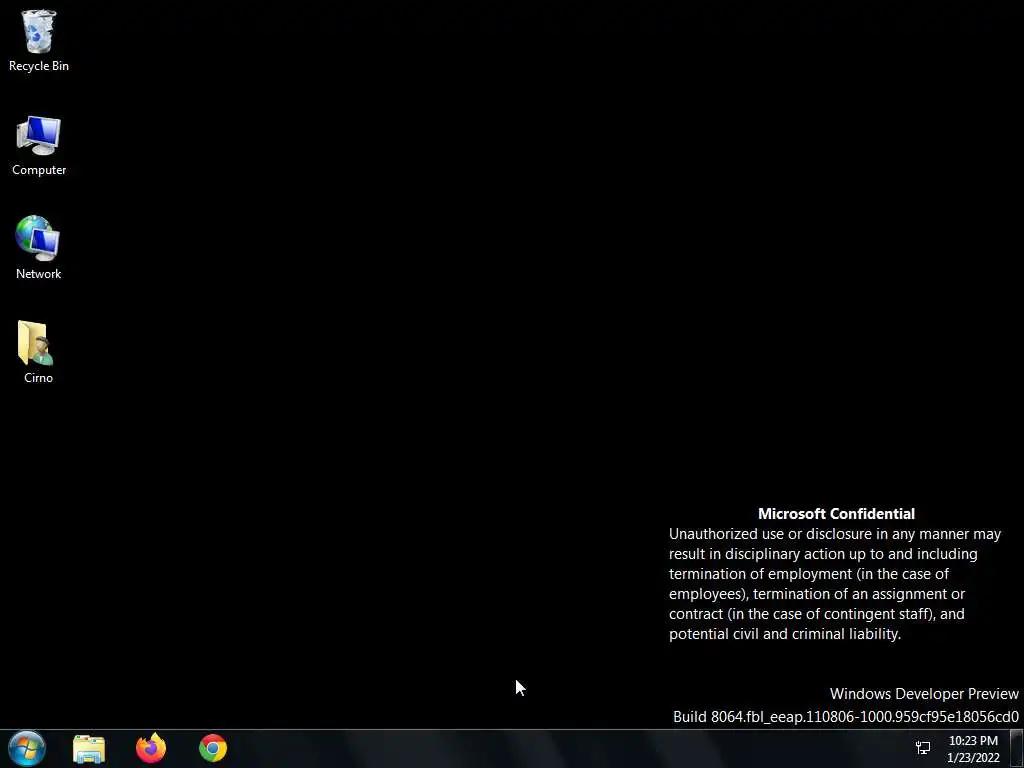Open the clock showing 10:23 PM
Screen dimensions: 1024x768
pyautogui.click(x=973, y=749)
